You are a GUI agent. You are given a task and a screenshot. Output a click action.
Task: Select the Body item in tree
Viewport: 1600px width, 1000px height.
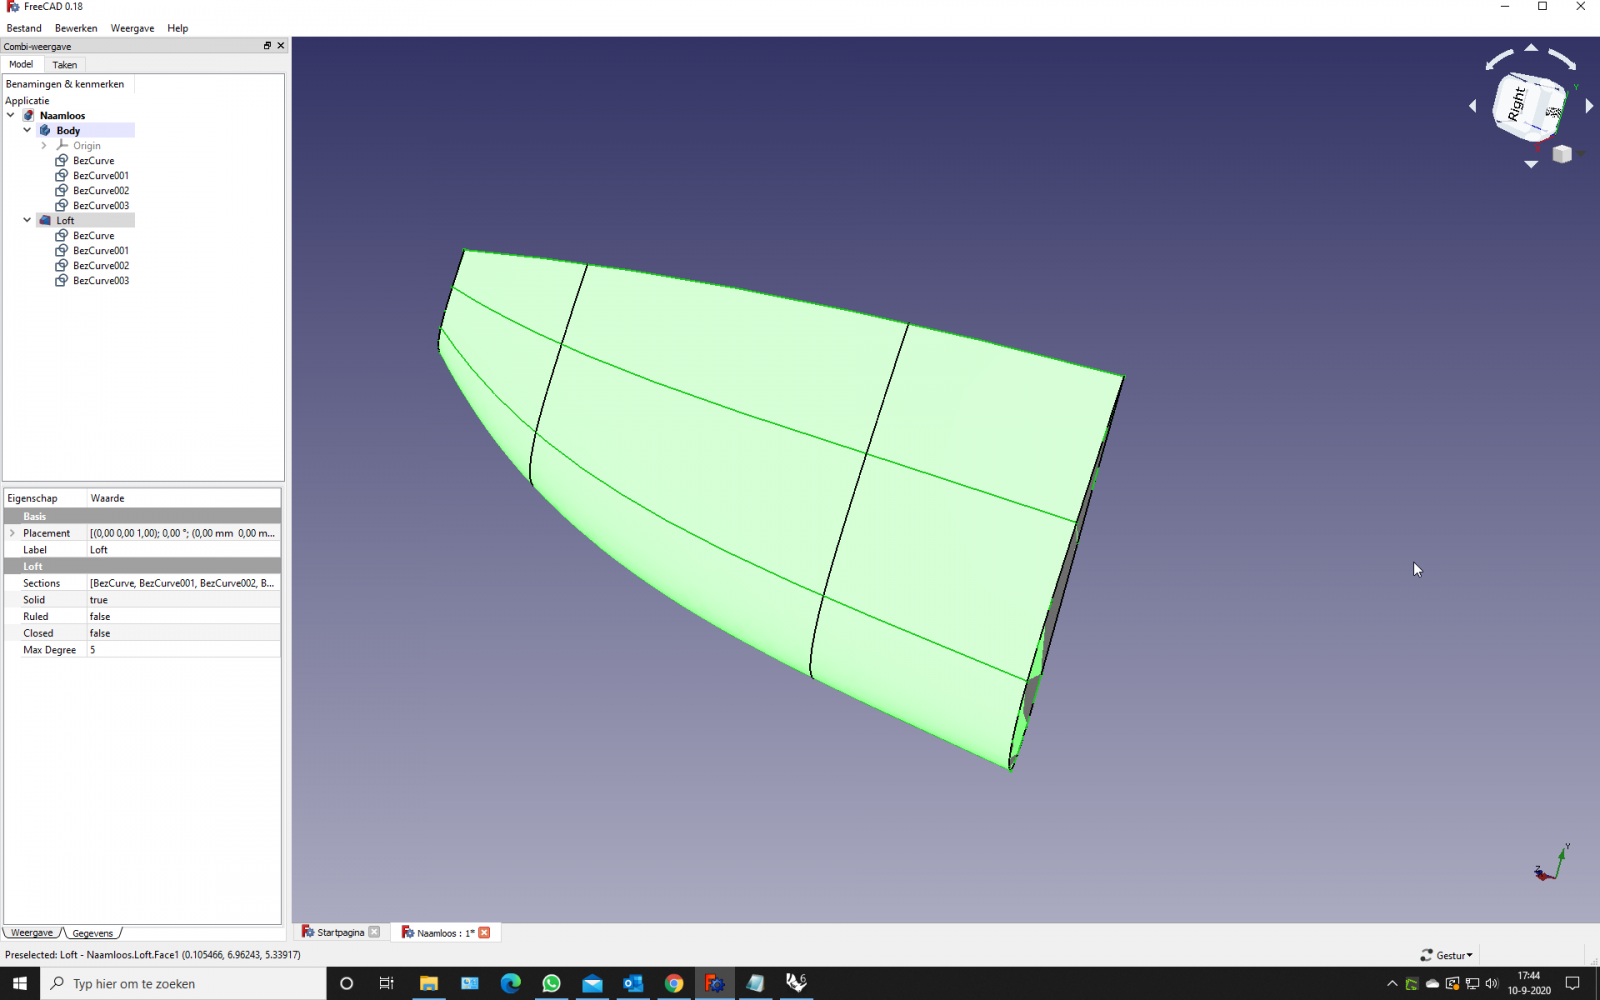68,130
